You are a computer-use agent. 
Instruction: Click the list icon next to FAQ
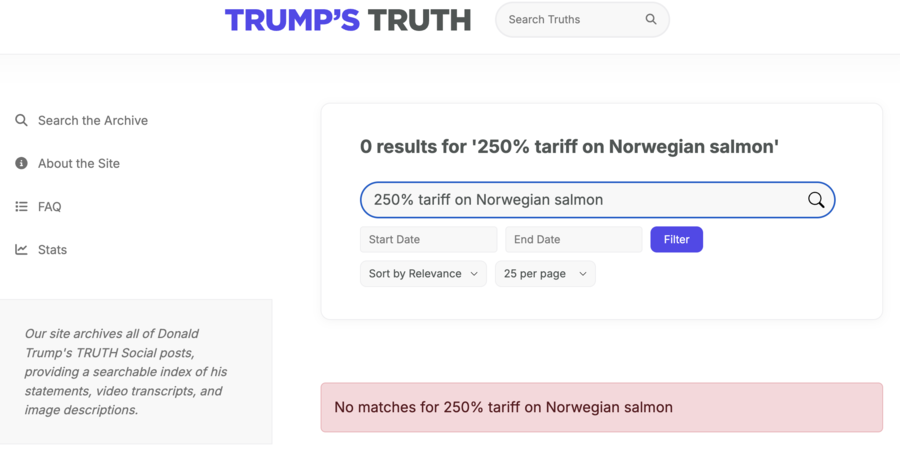tap(21, 207)
